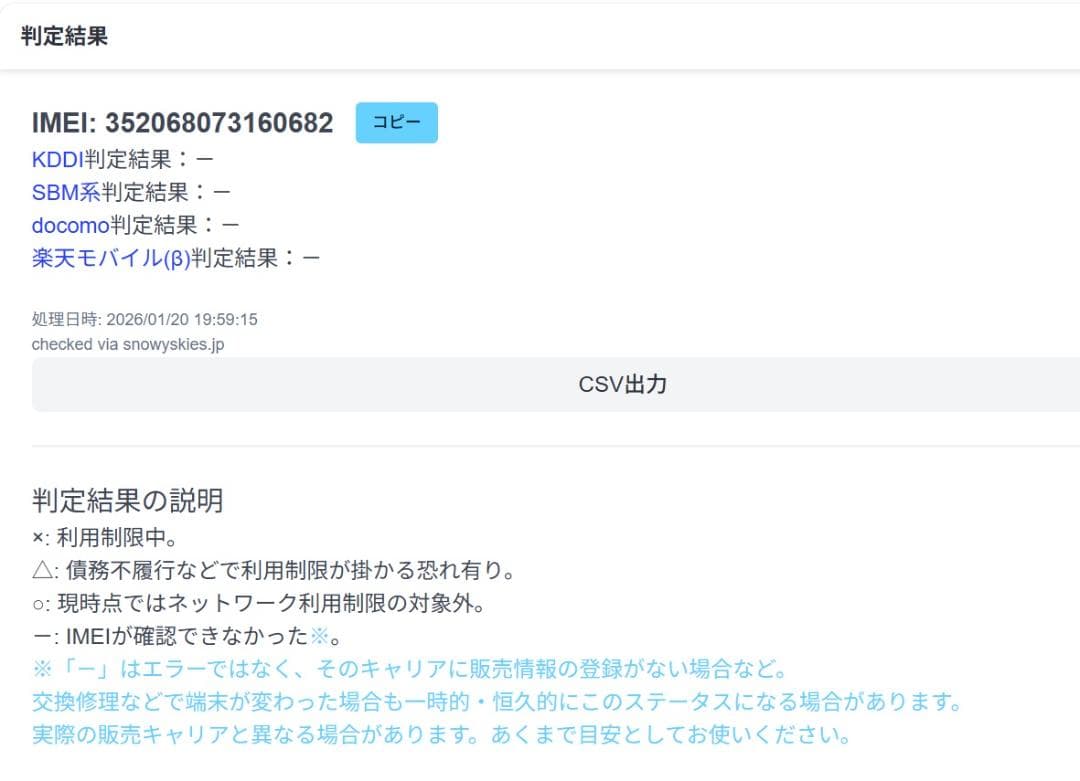Click the 処理日時 2026/01/20 19:59:15 timestamp
The image size is (1080, 781).
click(145, 320)
